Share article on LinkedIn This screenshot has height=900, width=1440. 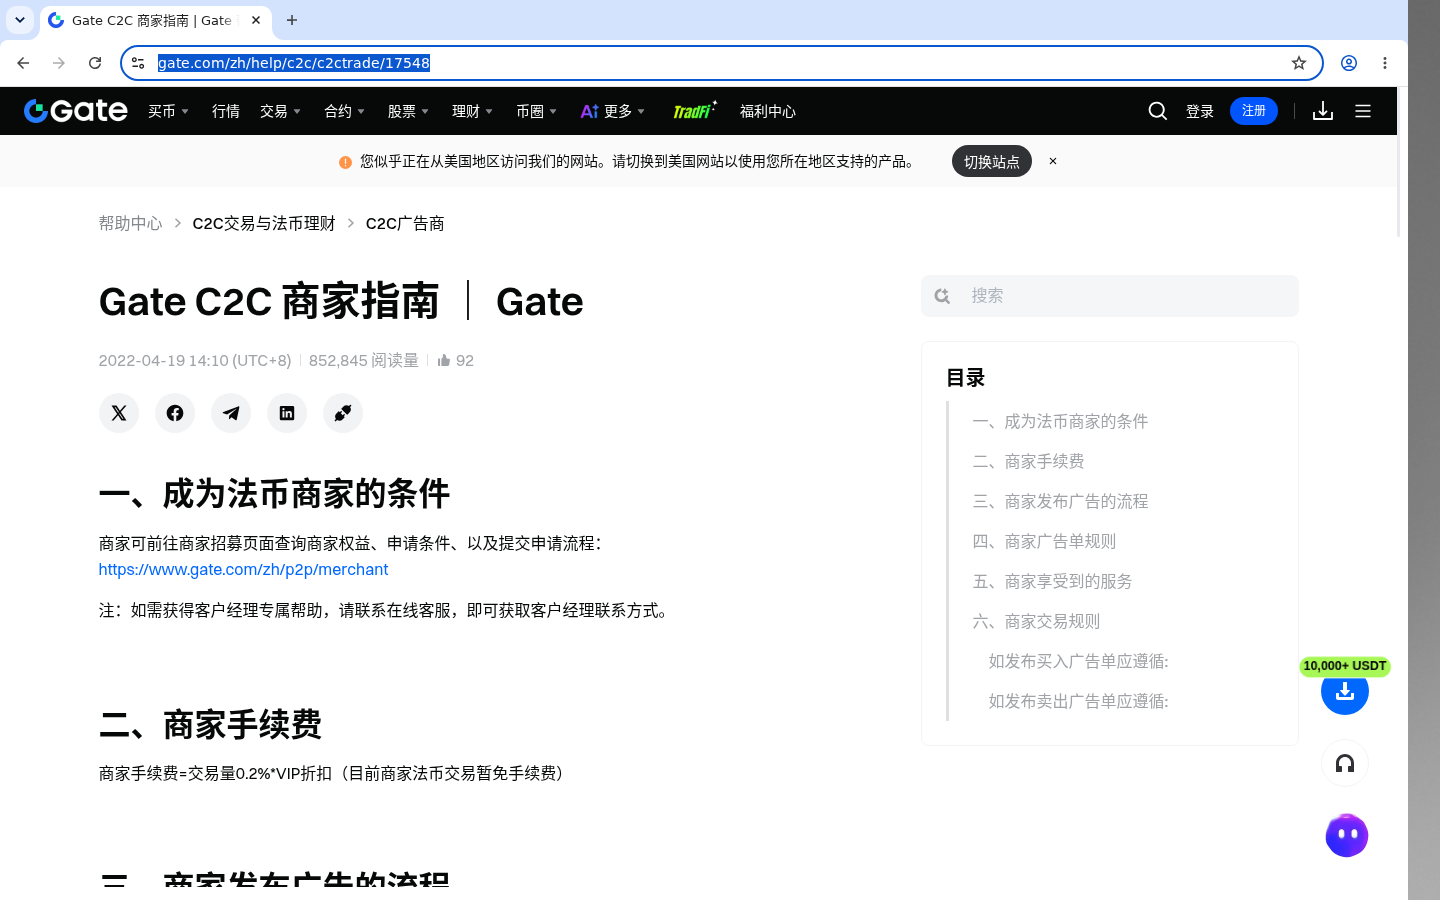click(287, 413)
